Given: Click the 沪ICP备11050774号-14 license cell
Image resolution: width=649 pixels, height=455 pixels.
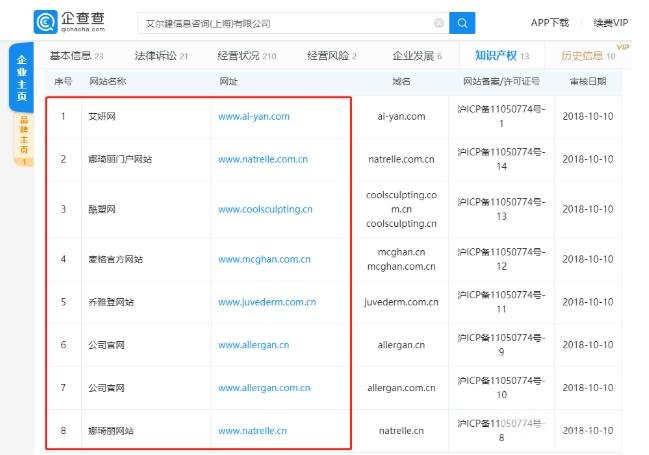Looking at the screenshot, I should tap(501, 159).
